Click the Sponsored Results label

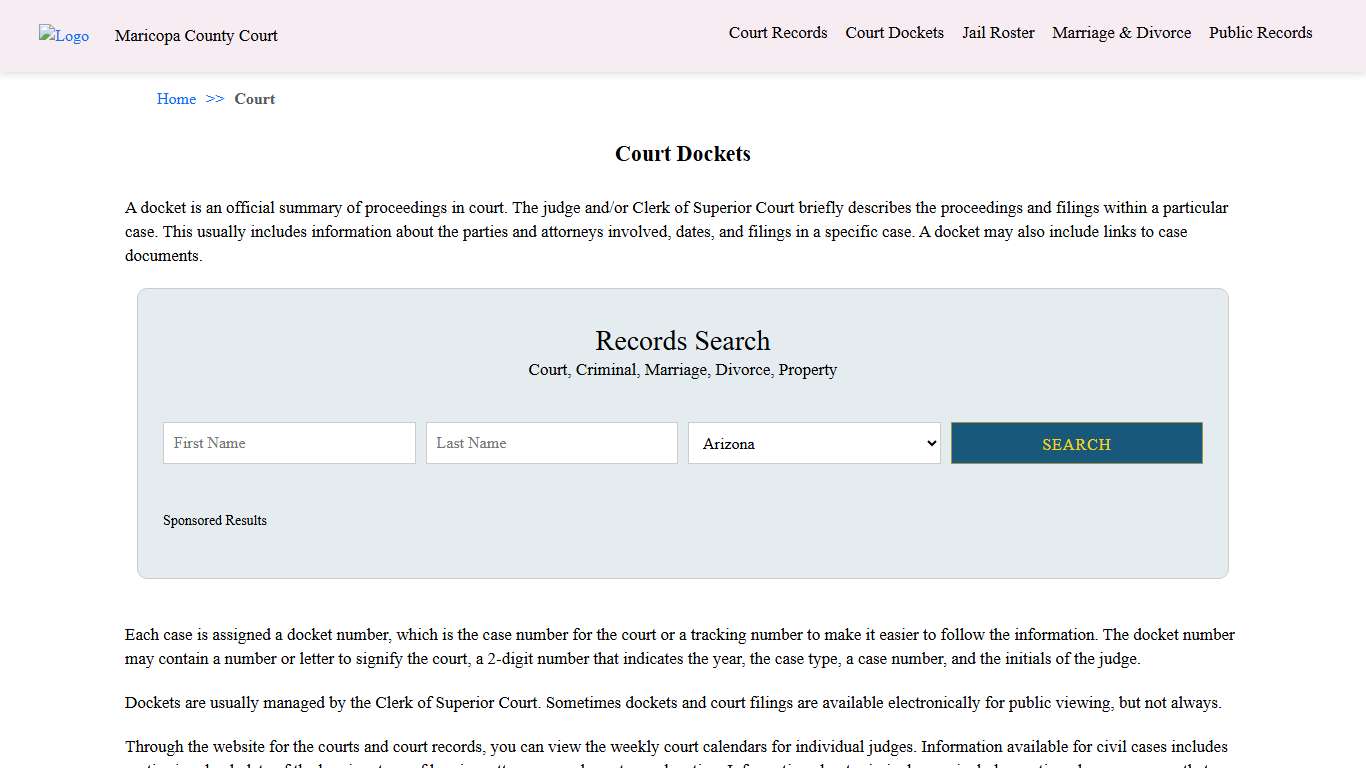pos(215,520)
